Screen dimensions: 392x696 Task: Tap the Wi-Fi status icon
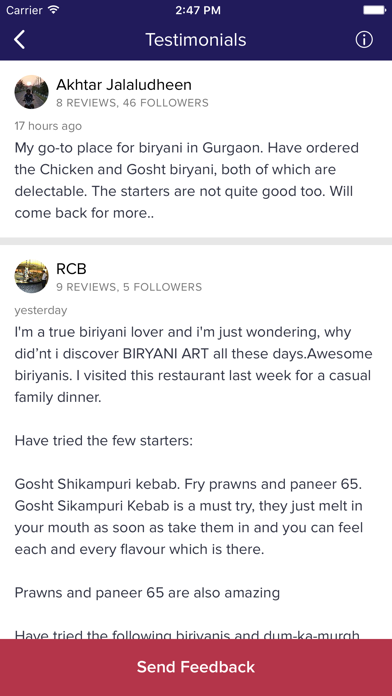coord(54,10)
